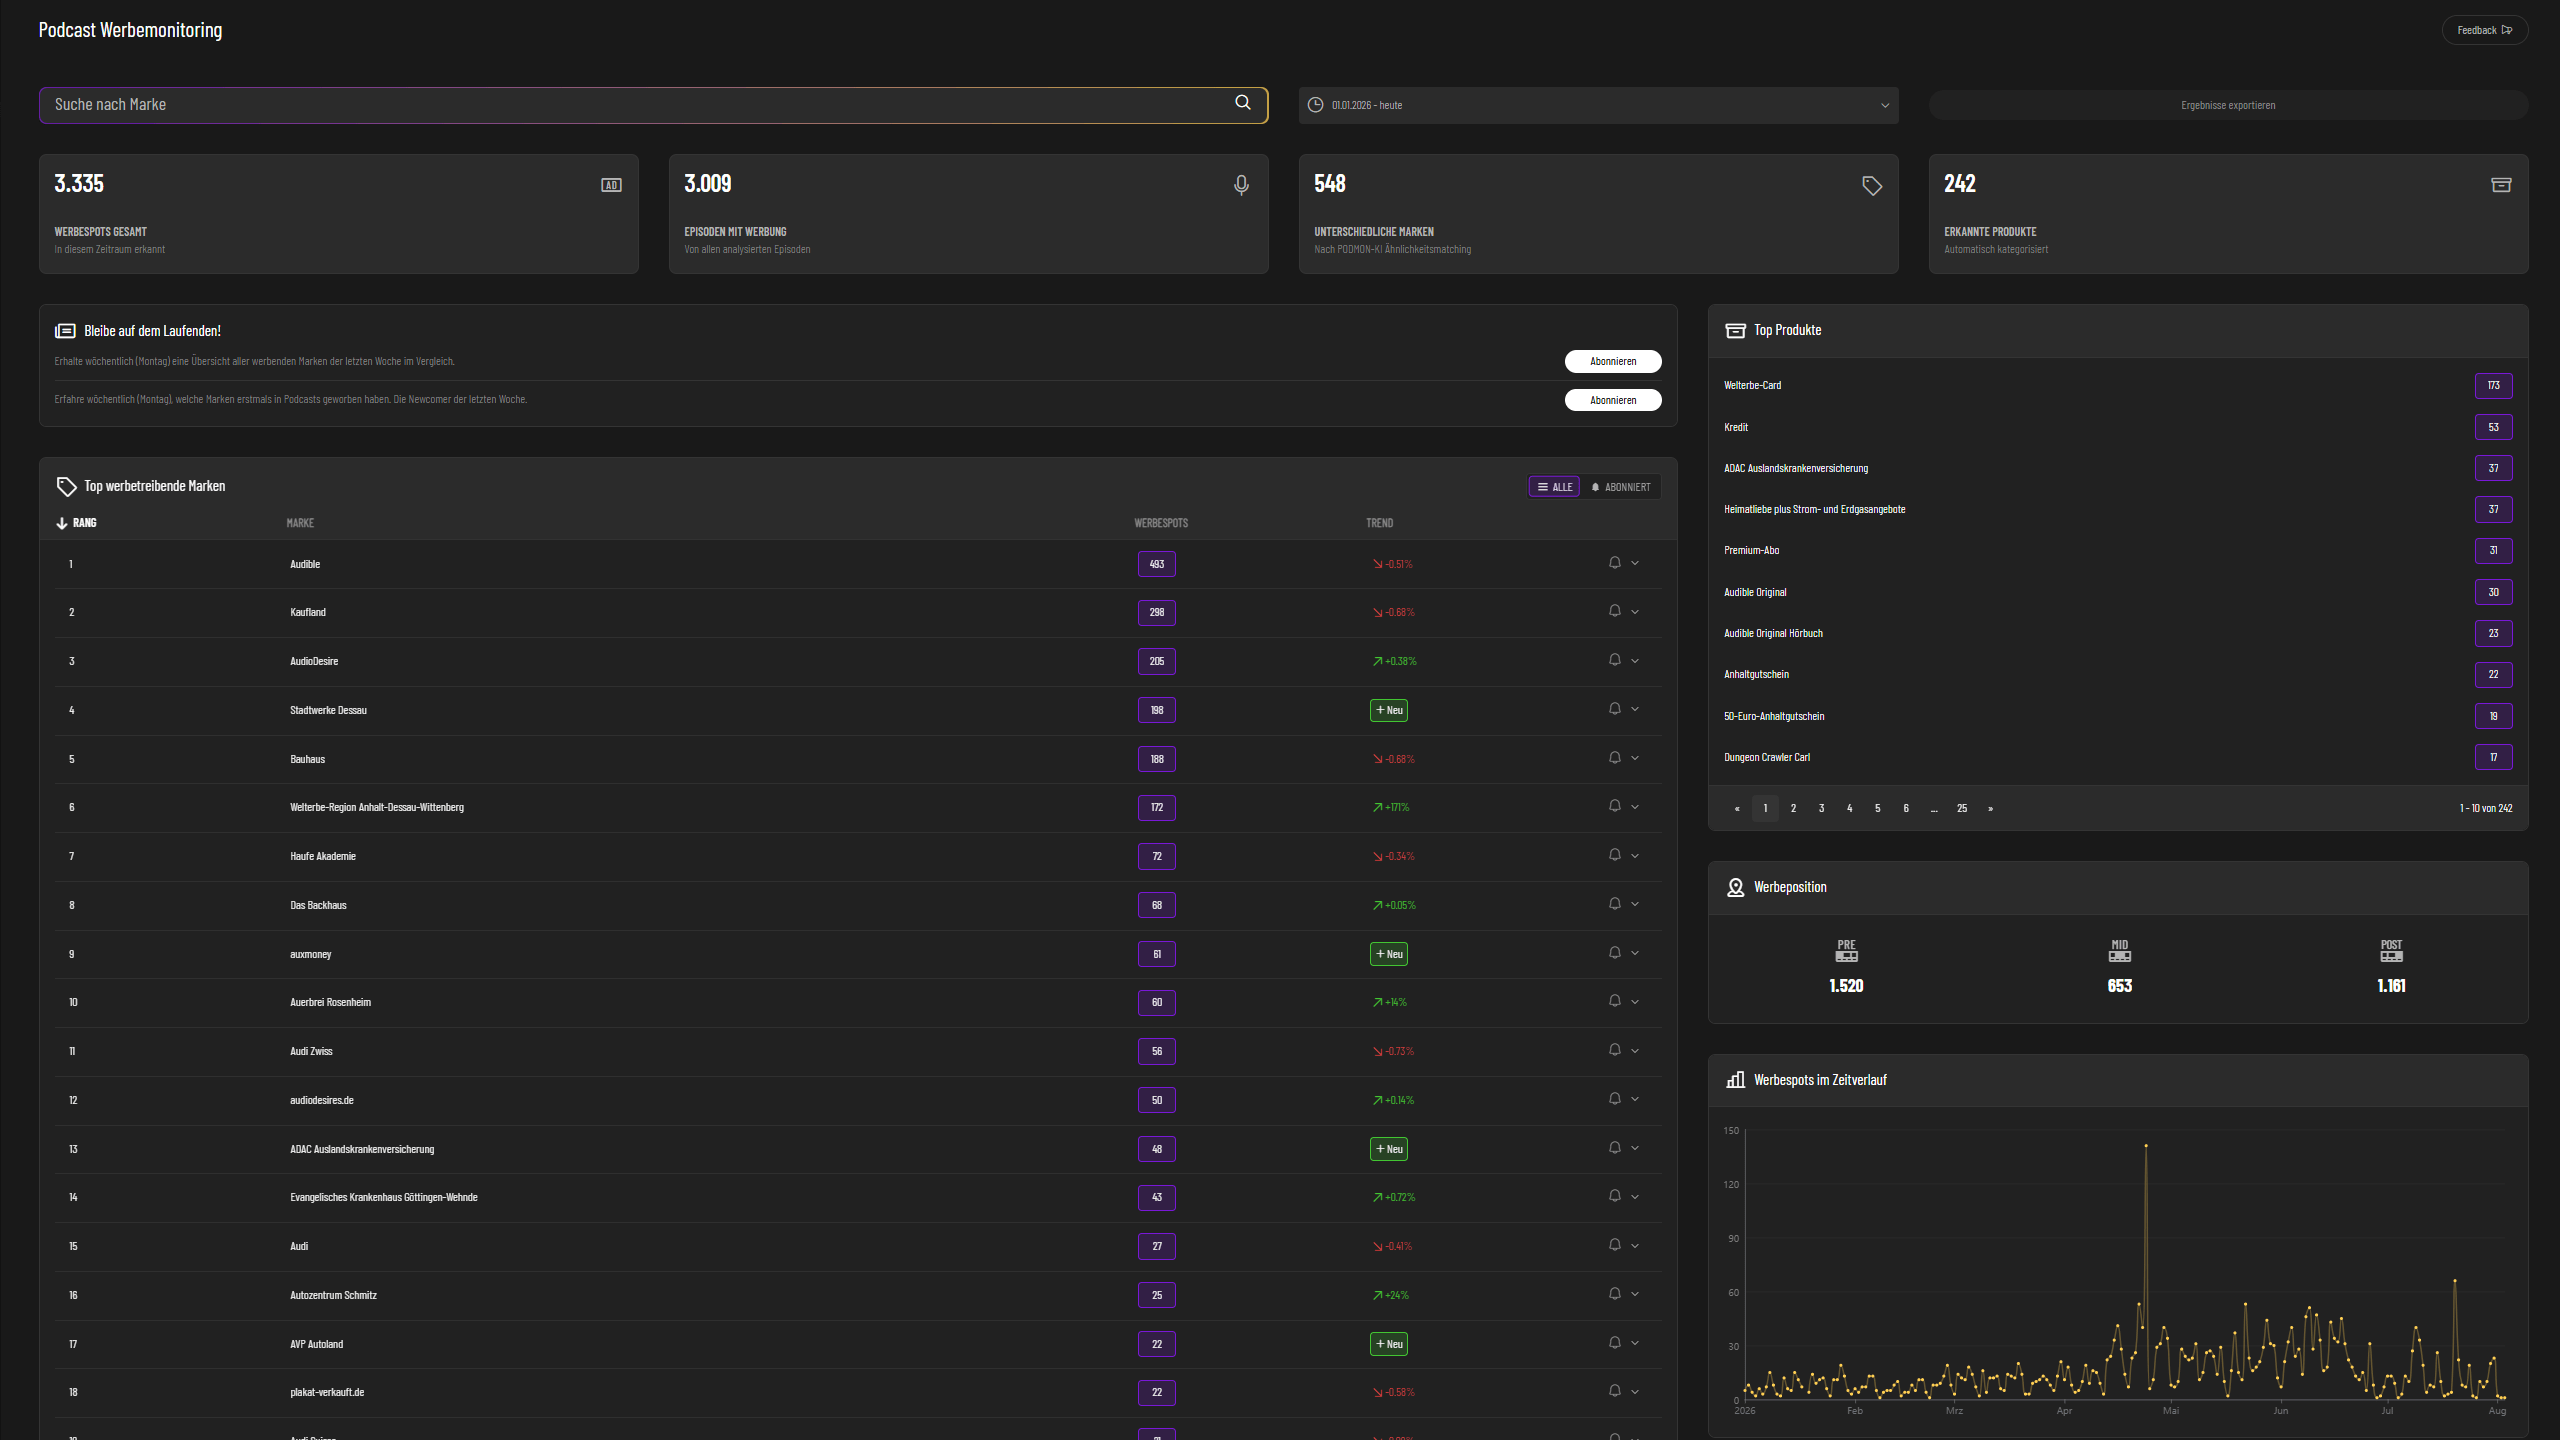Subscribe to weekly brand overview via Abonnieren
This screenshot has height=1440, width=2560.
coord(1613,361)
